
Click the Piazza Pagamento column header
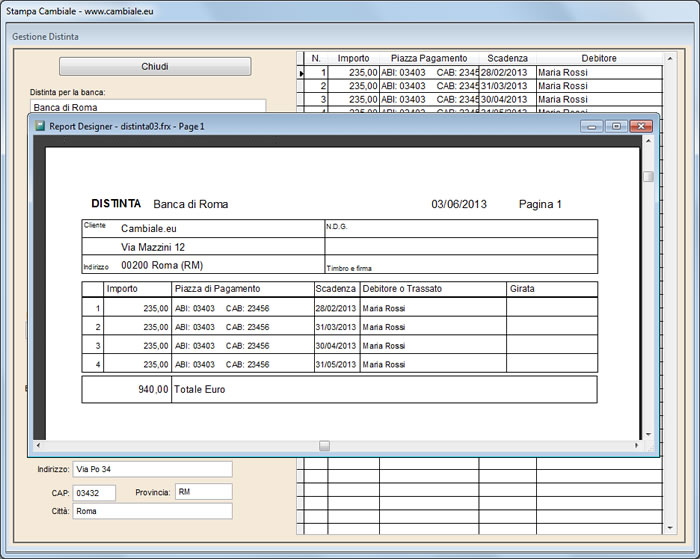coord(429,58)
